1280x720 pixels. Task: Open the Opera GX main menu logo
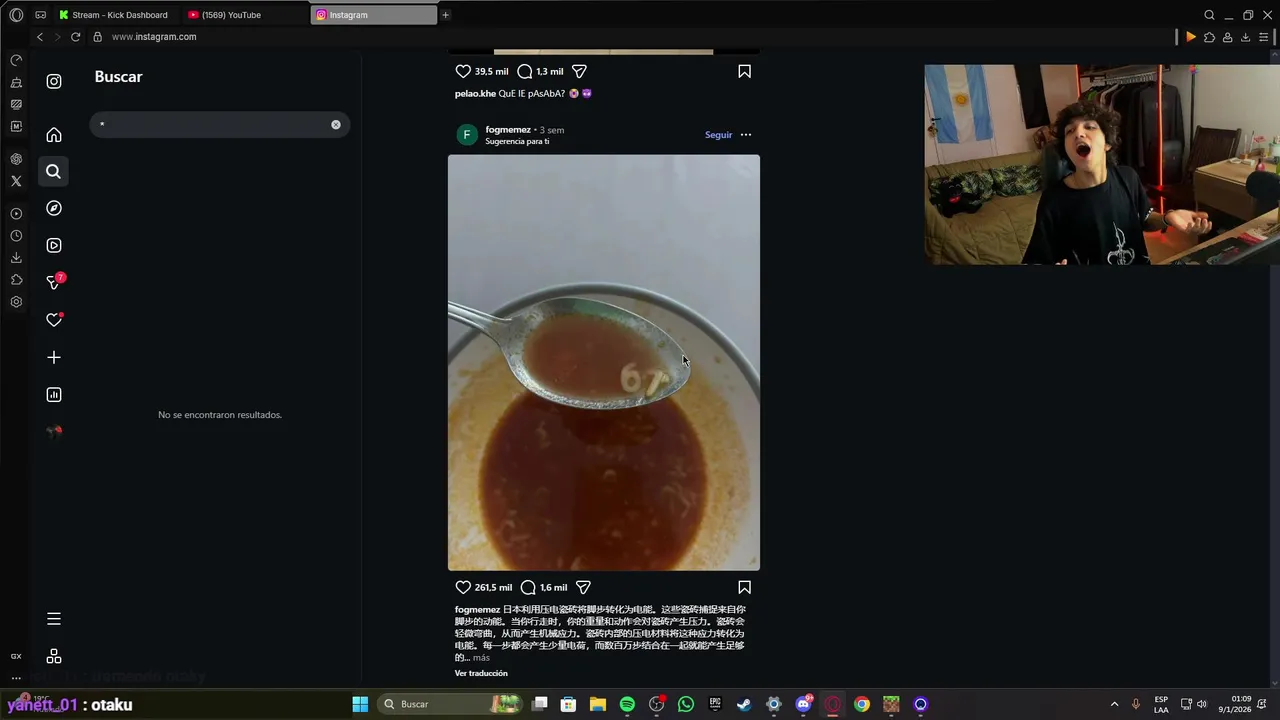16,15
